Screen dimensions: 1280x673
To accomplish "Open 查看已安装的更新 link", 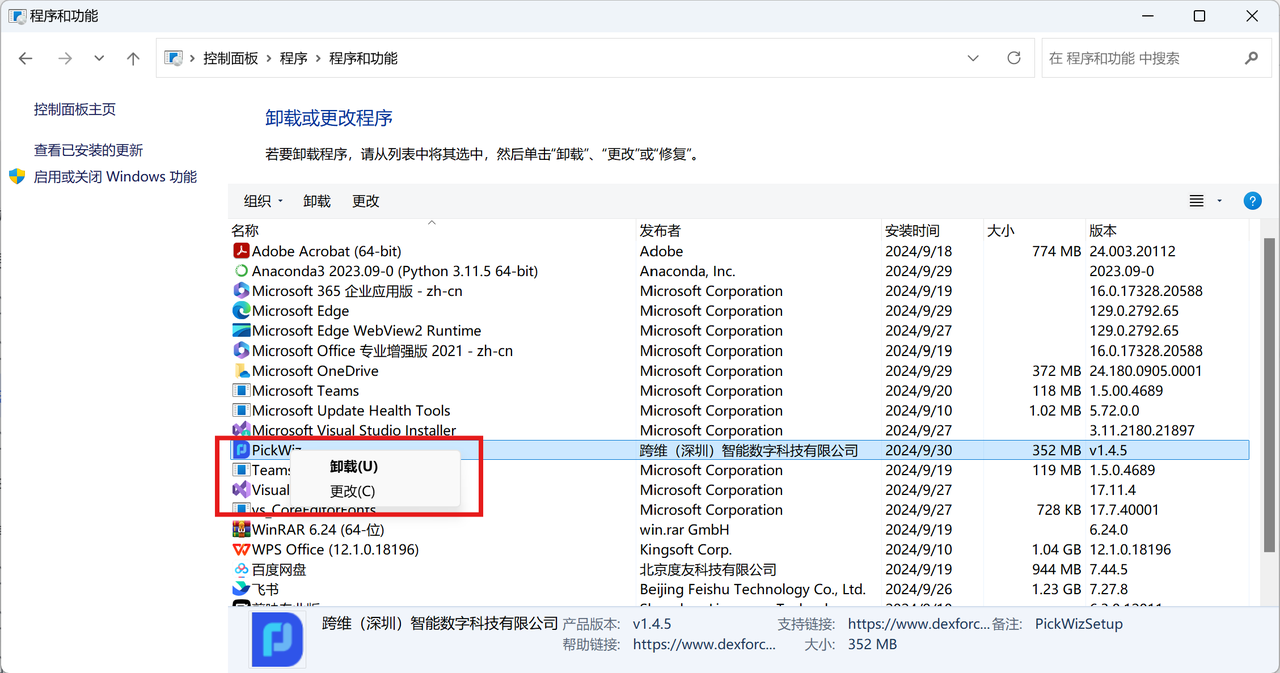I will click(x=88, y=150).
